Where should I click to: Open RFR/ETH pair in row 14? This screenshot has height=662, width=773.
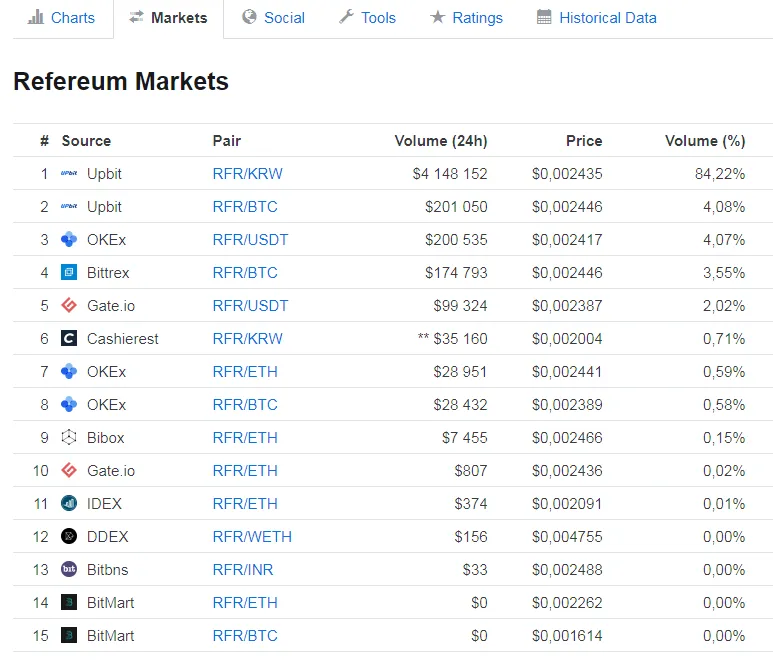click(x=245, y=602)
